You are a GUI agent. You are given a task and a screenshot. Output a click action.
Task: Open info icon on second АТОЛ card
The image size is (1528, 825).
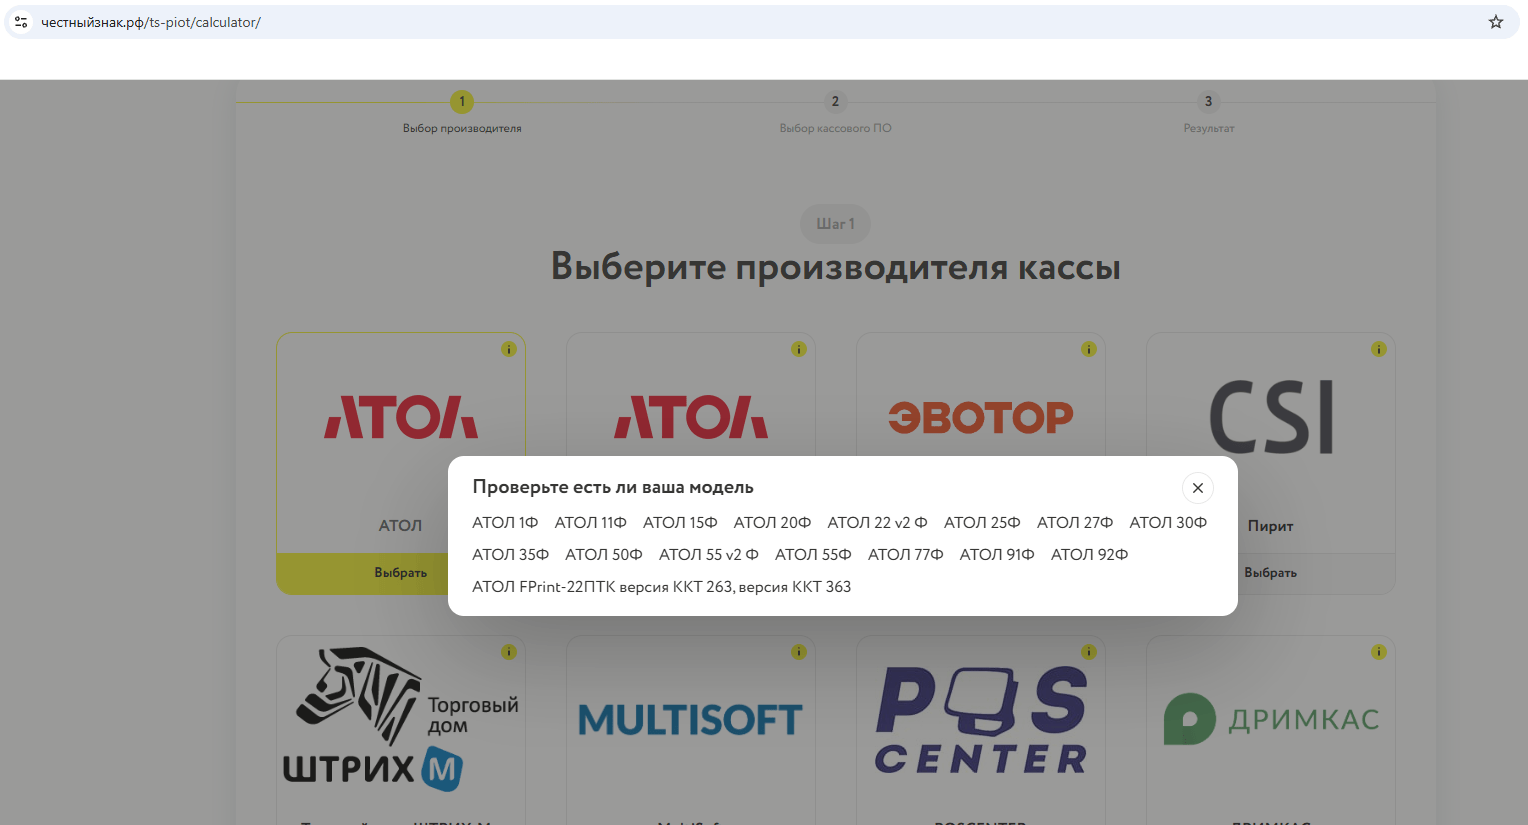799,349
